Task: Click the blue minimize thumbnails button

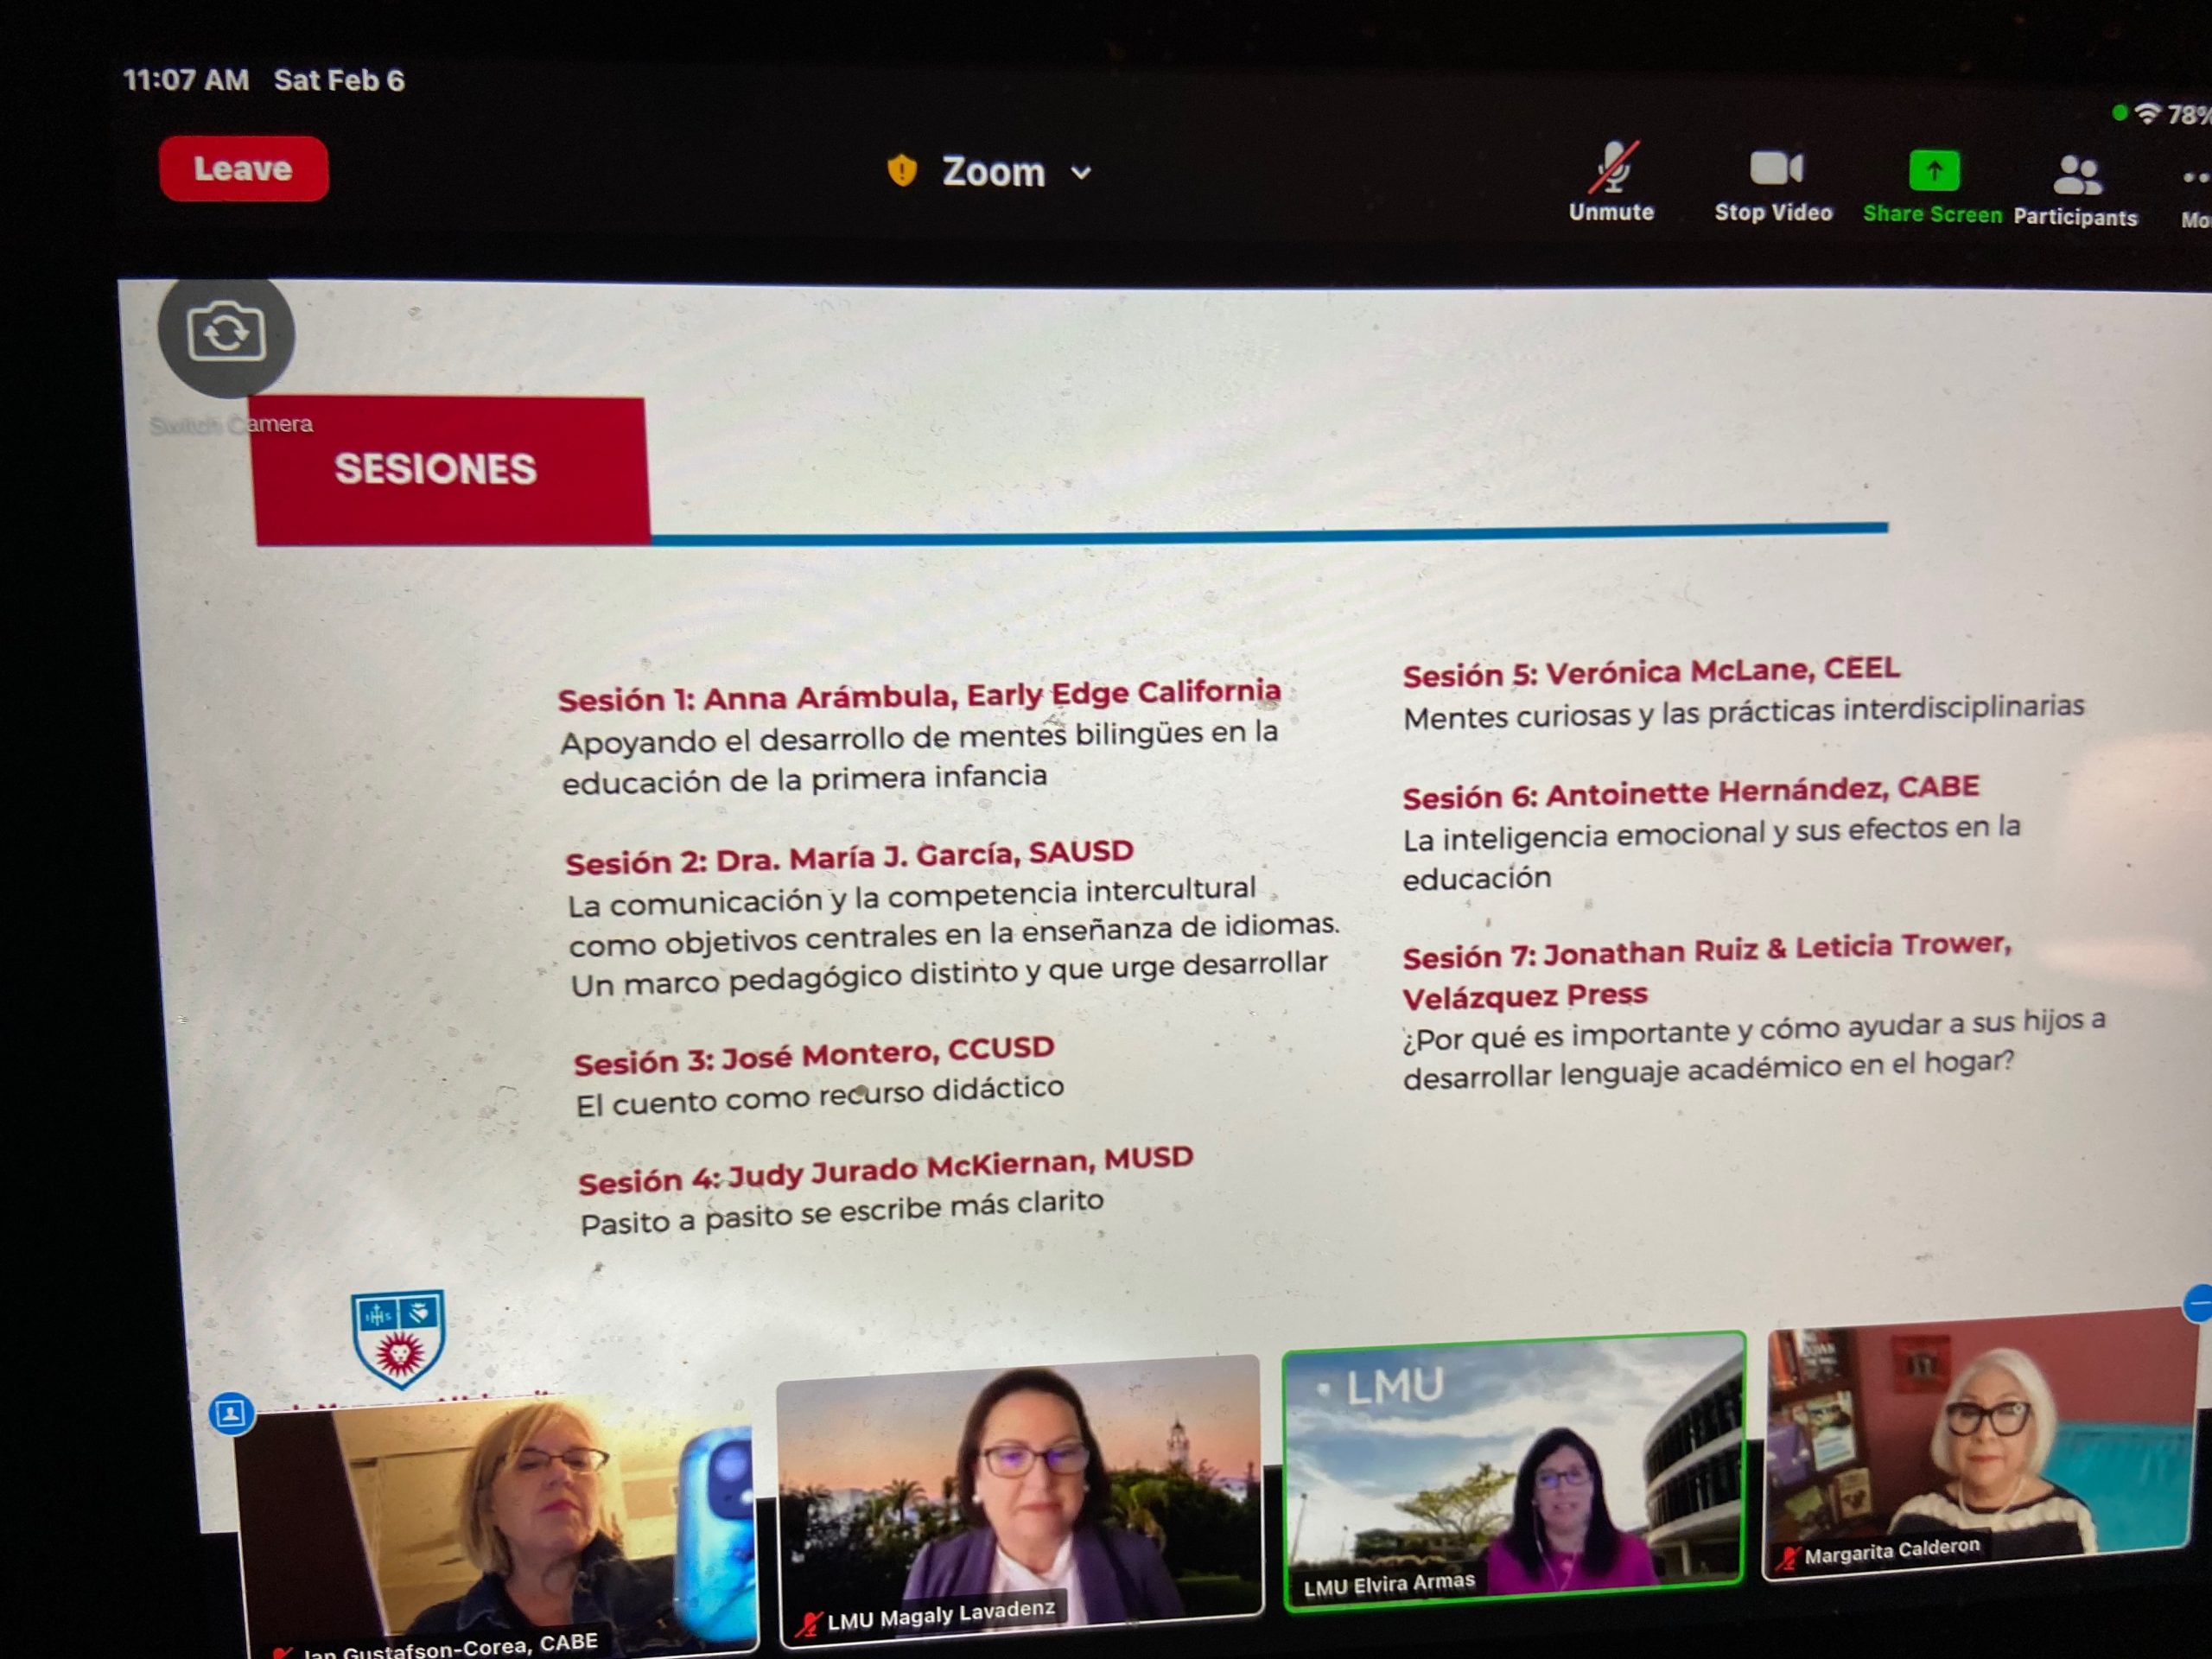Action: (2199, 1304)
